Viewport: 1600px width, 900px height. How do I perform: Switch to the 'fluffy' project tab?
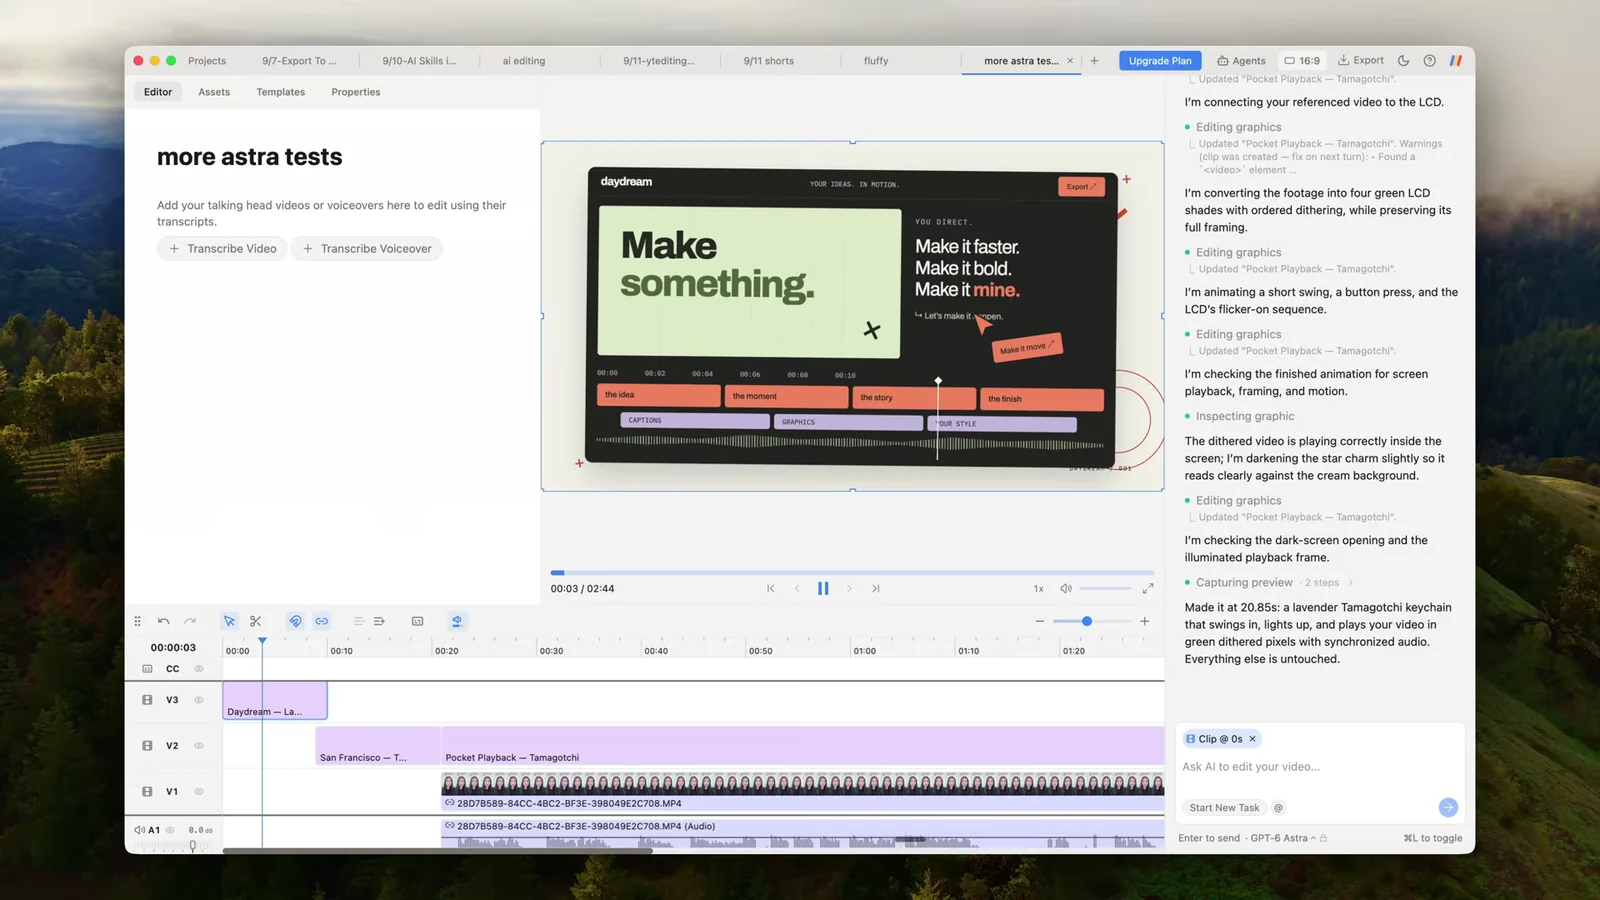(876, 61)
